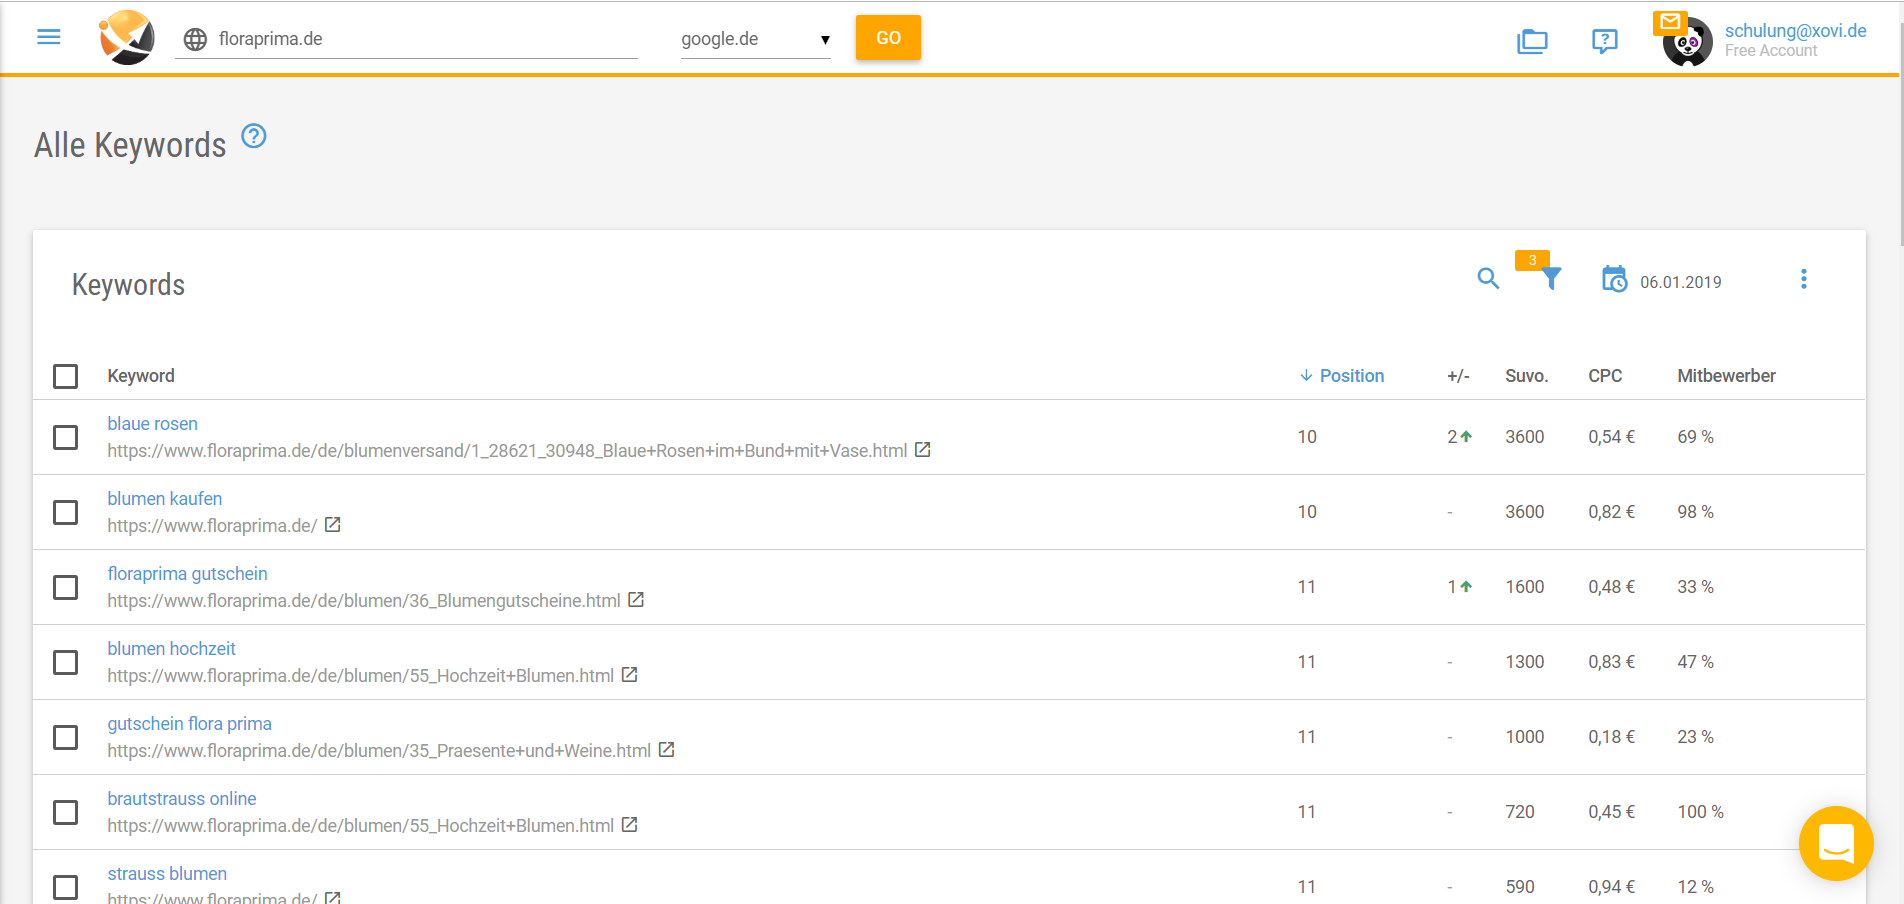Click the floraprima.de domain input field
1904x904 pixels.
406,39
